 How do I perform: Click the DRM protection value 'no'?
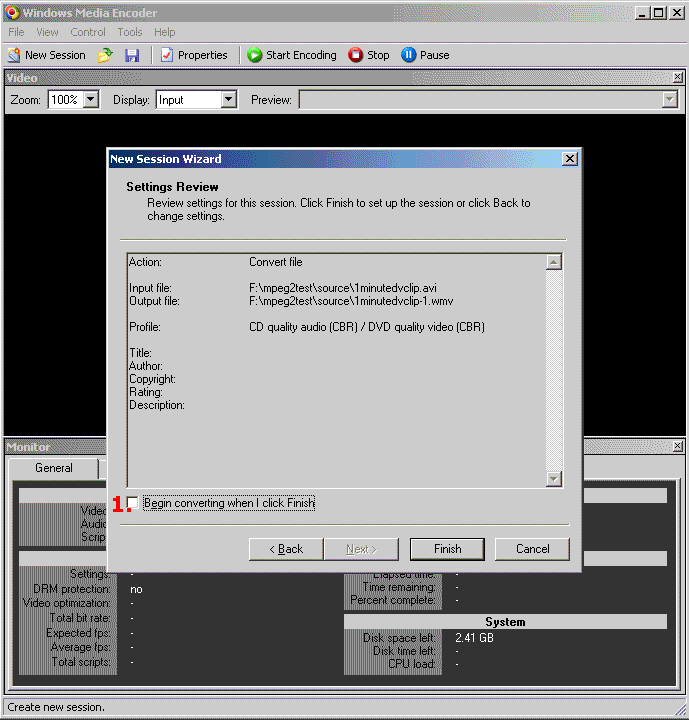136,590
